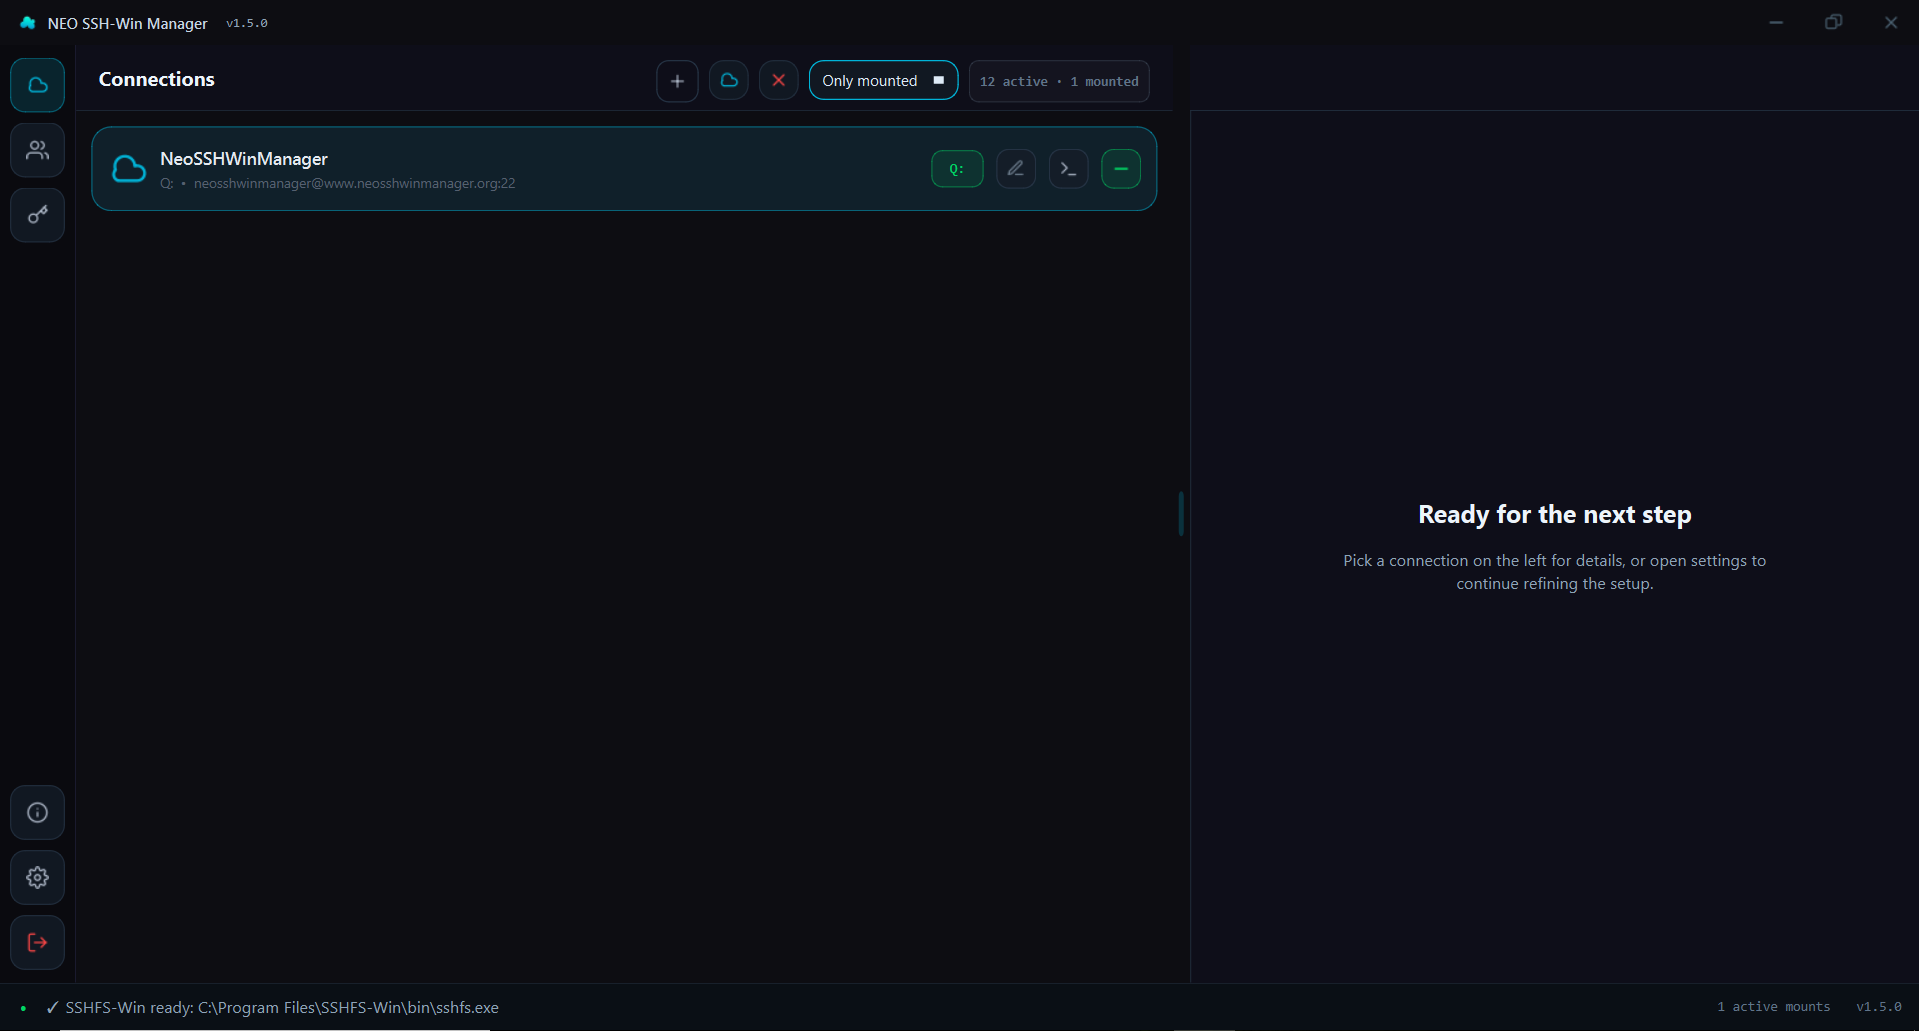The image size is (1919, 1031).
Task: Toggle the Only mounted filter
Action: pyautogui.click(x=883, y=81)
